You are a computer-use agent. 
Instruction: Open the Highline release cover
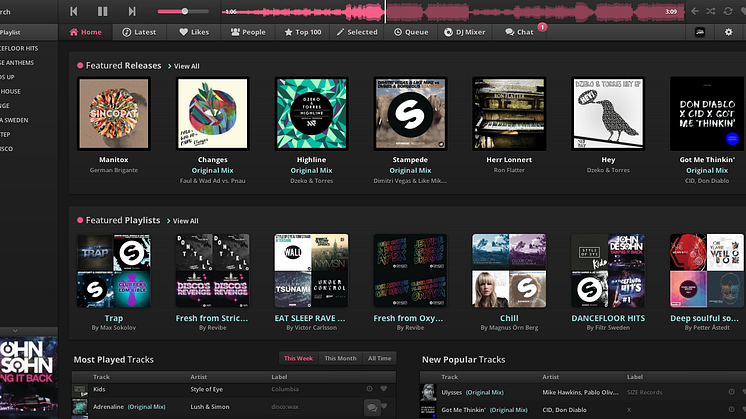click(312, 114)
